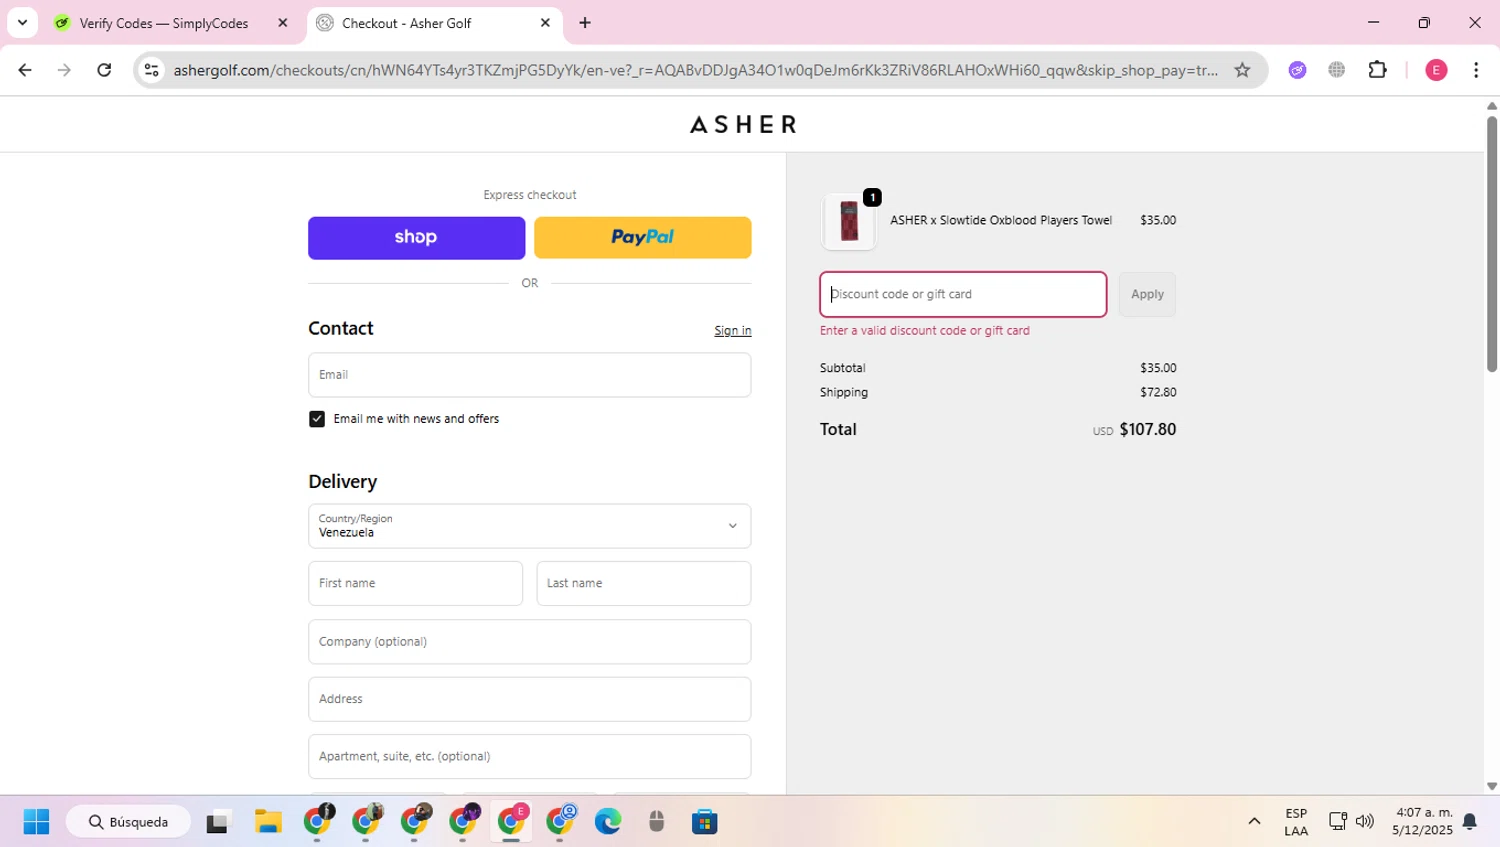Focus the Email input field
The height and width of the screenshot is (847, 1500).
529,375
